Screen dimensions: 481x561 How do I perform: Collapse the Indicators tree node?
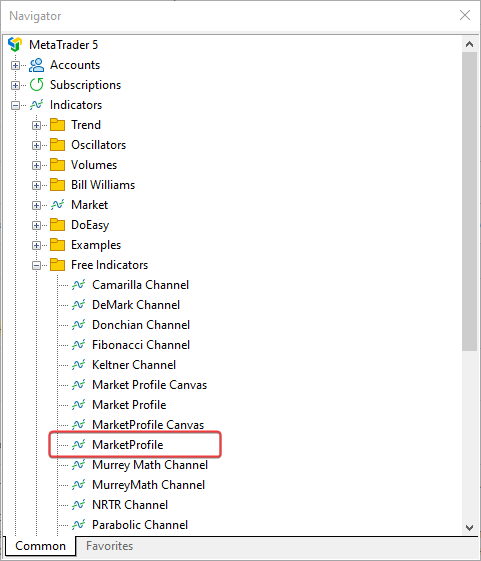(x=15, y=105)
